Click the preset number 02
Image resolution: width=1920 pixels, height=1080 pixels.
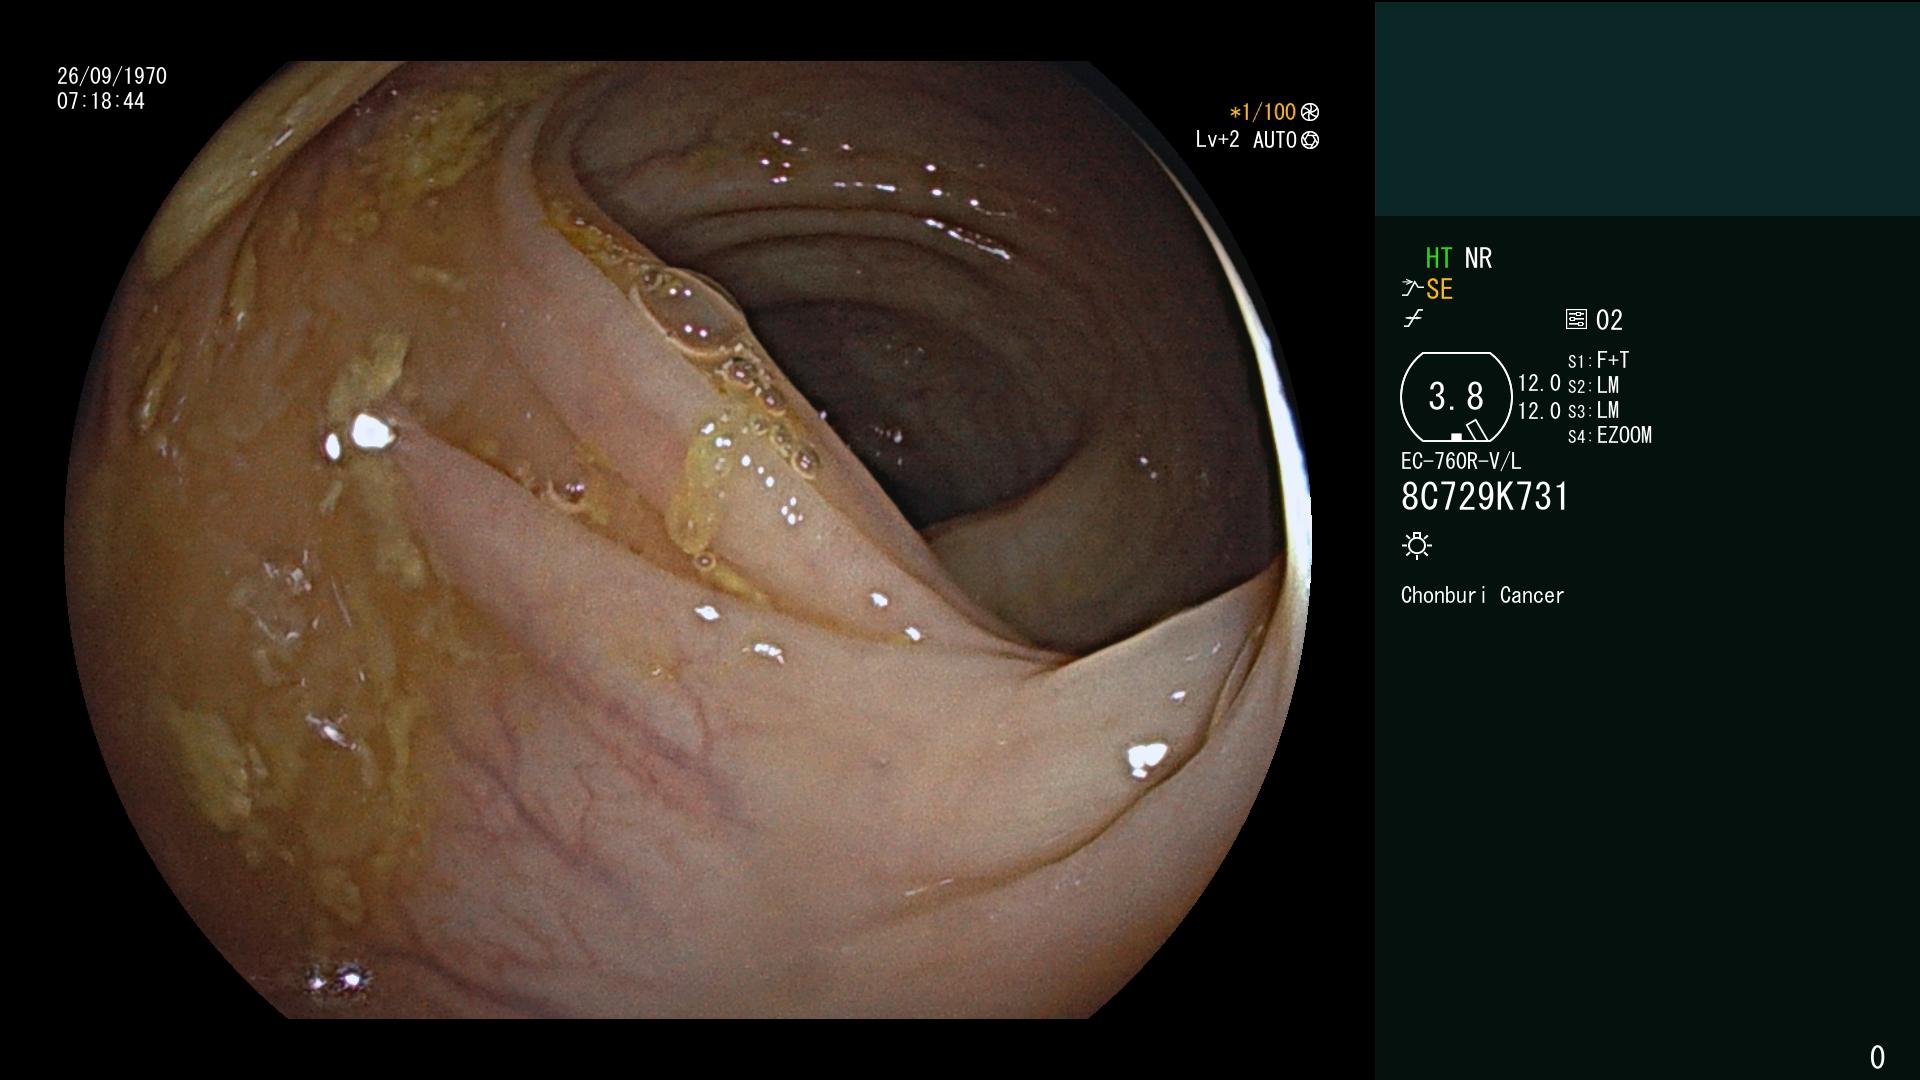(x=1609, y=320)
